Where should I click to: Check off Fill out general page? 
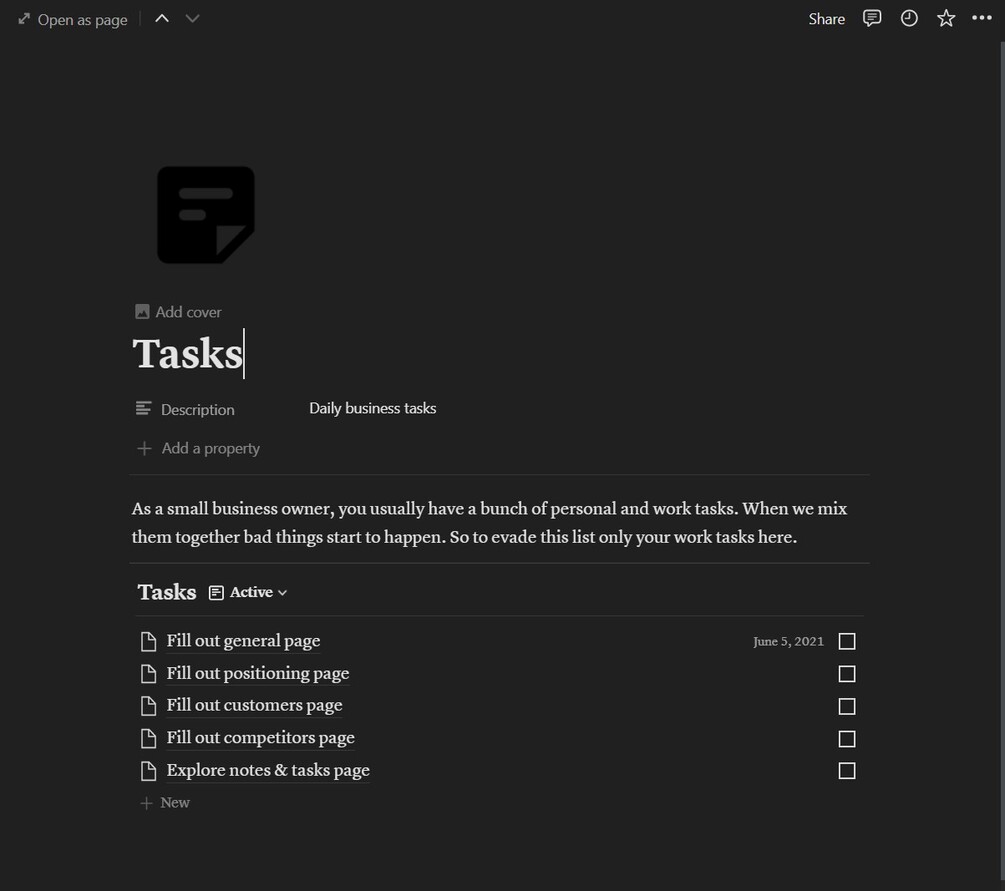(847, 642)
